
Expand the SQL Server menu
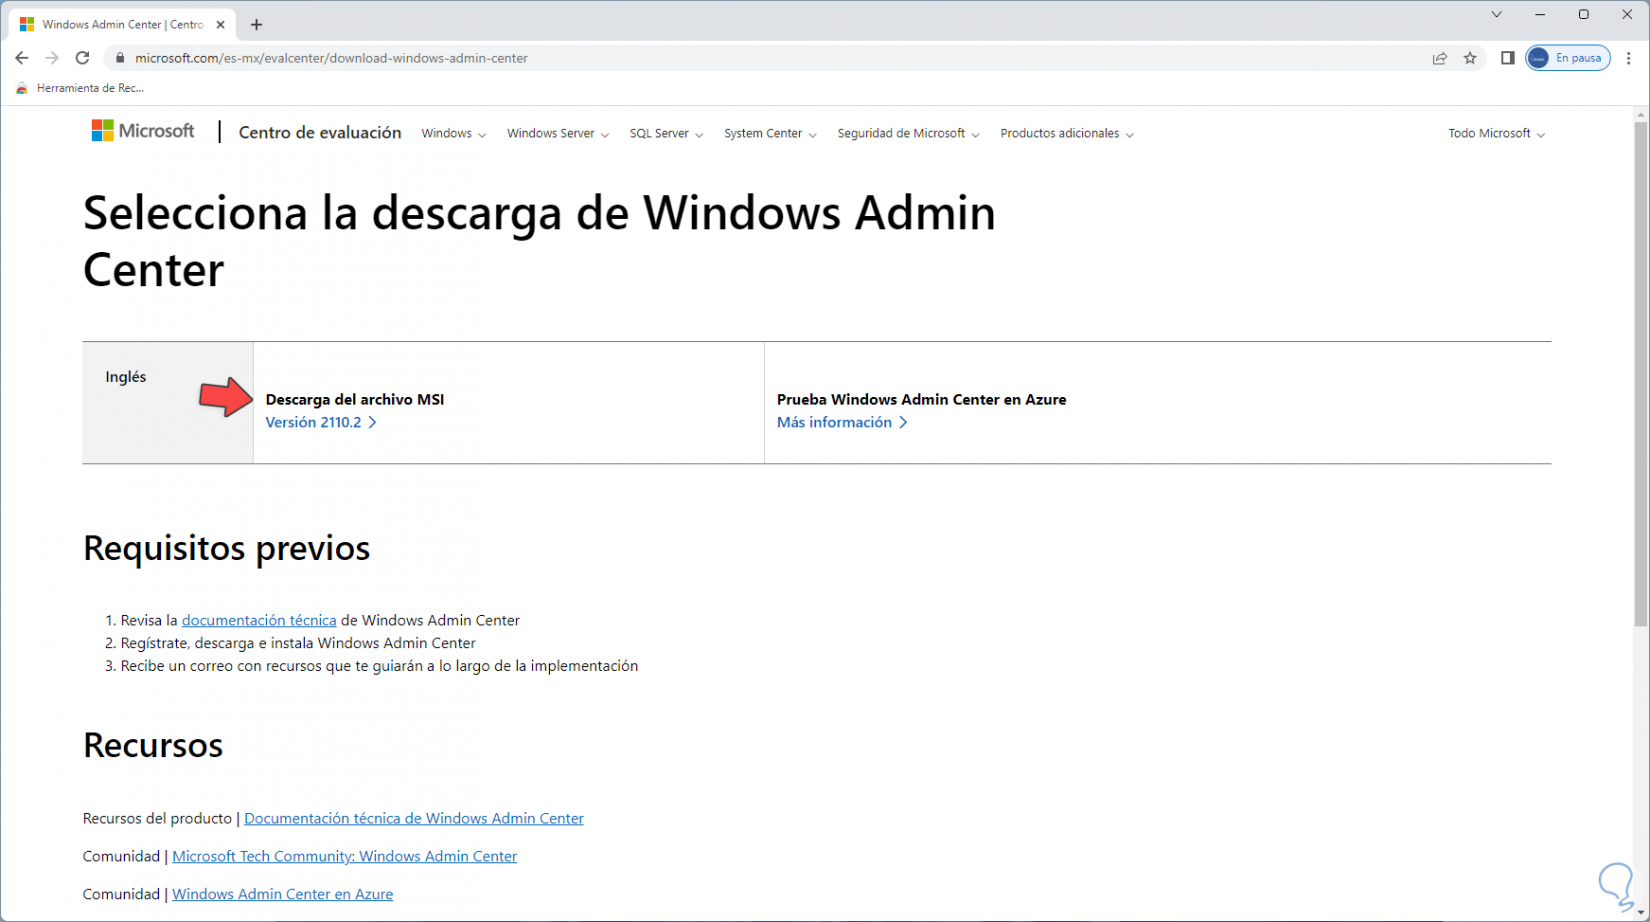(666, 133)
